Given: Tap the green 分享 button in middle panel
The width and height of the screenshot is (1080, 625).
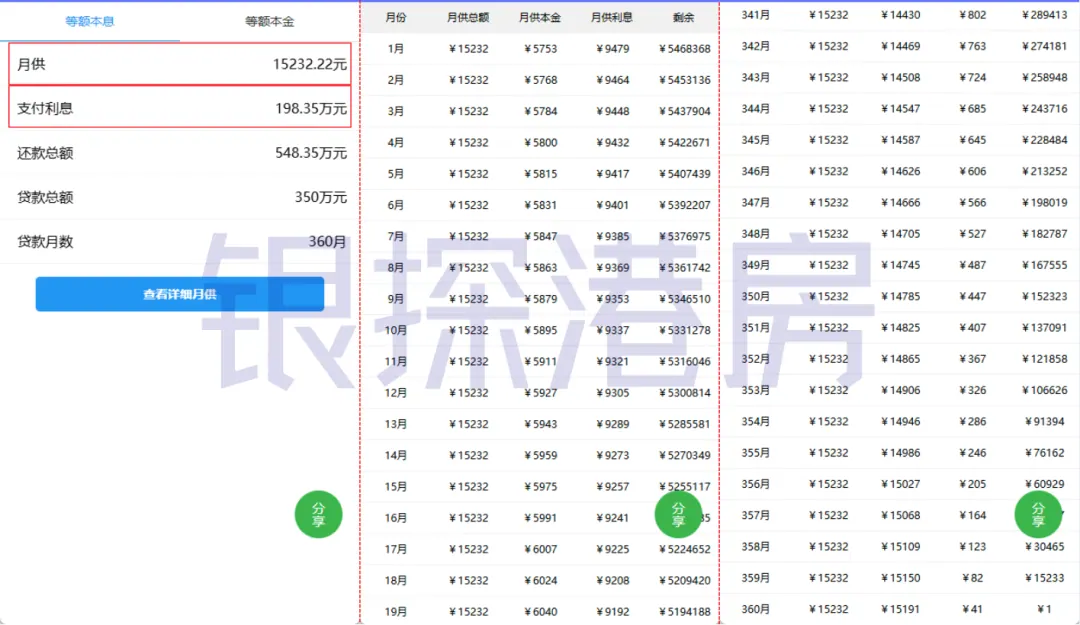Looking at the screenshot, I should tap(678, 514).
